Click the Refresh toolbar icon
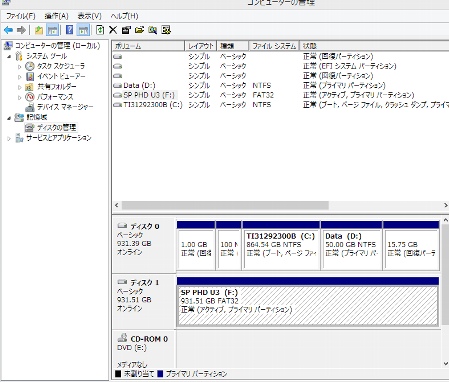 coord(100,30)
